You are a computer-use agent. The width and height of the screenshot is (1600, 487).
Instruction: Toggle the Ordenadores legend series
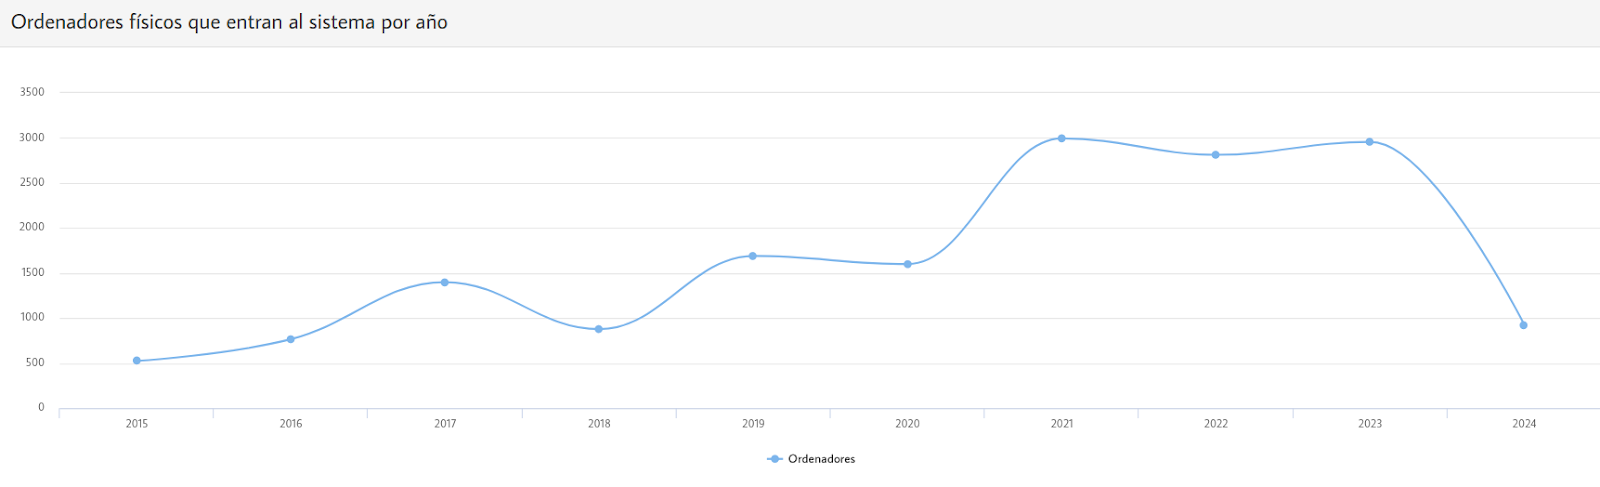811,459
